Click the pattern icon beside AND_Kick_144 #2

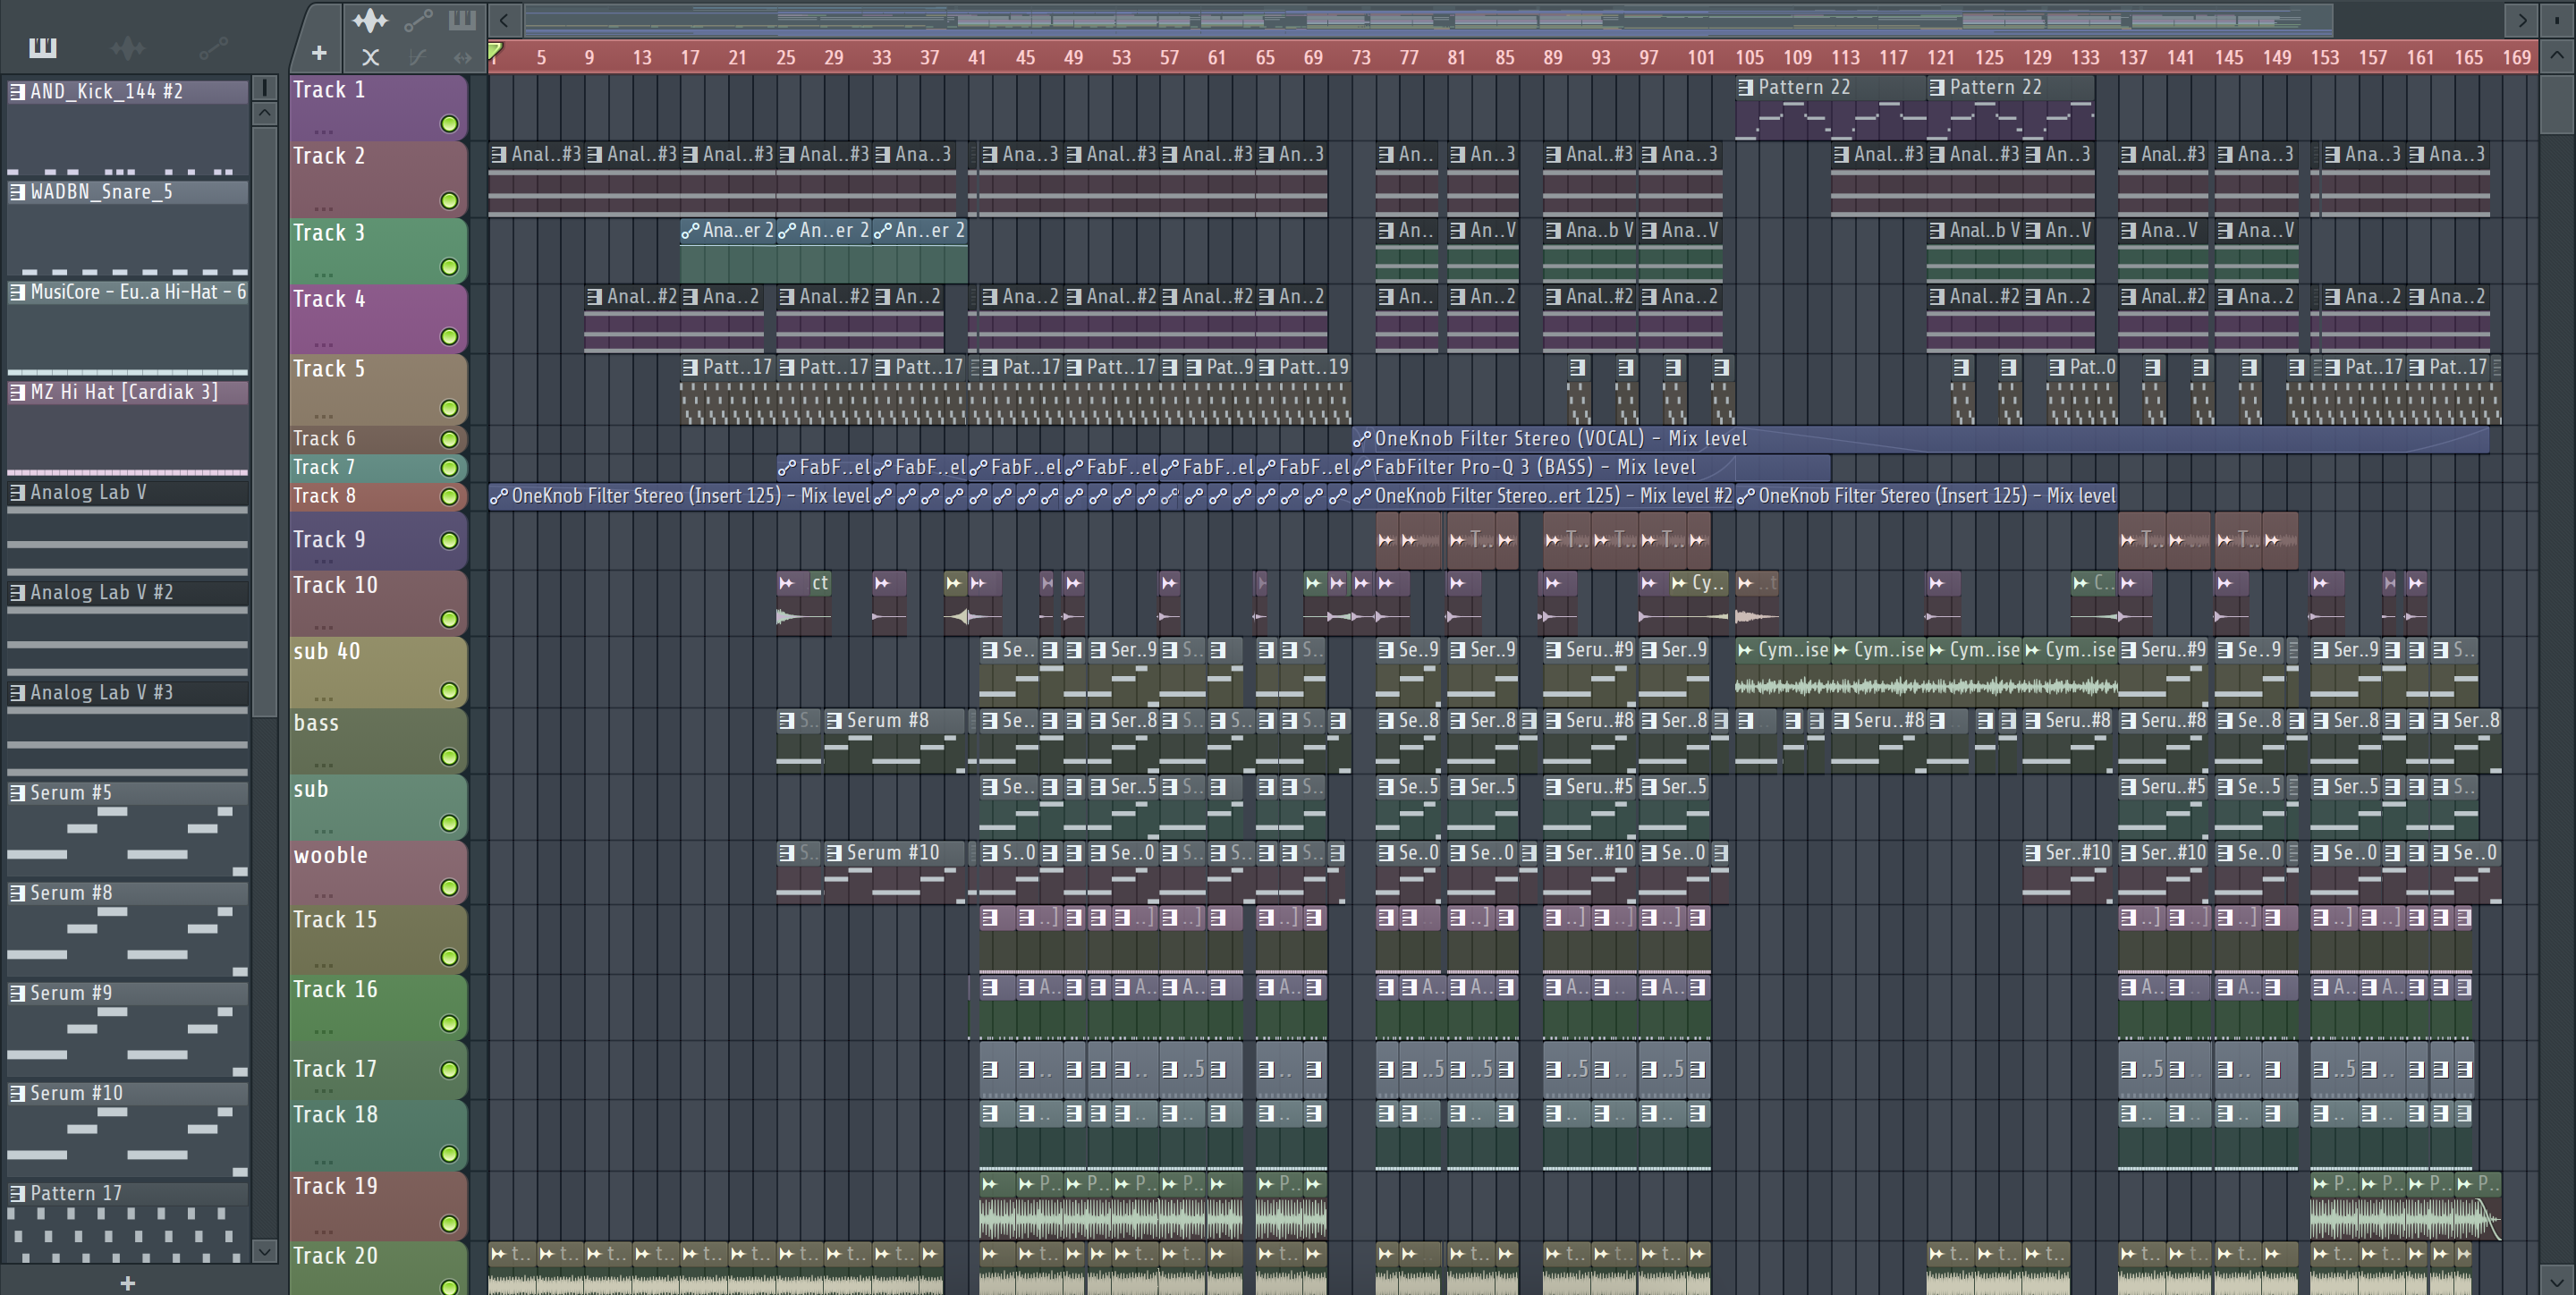click(17, 92)
